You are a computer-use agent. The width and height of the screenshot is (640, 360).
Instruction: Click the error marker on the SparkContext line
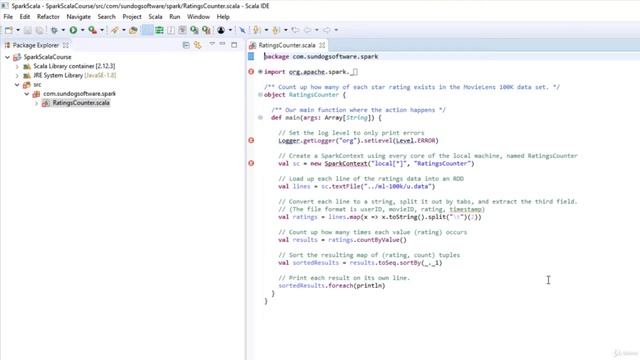point(251,163)
